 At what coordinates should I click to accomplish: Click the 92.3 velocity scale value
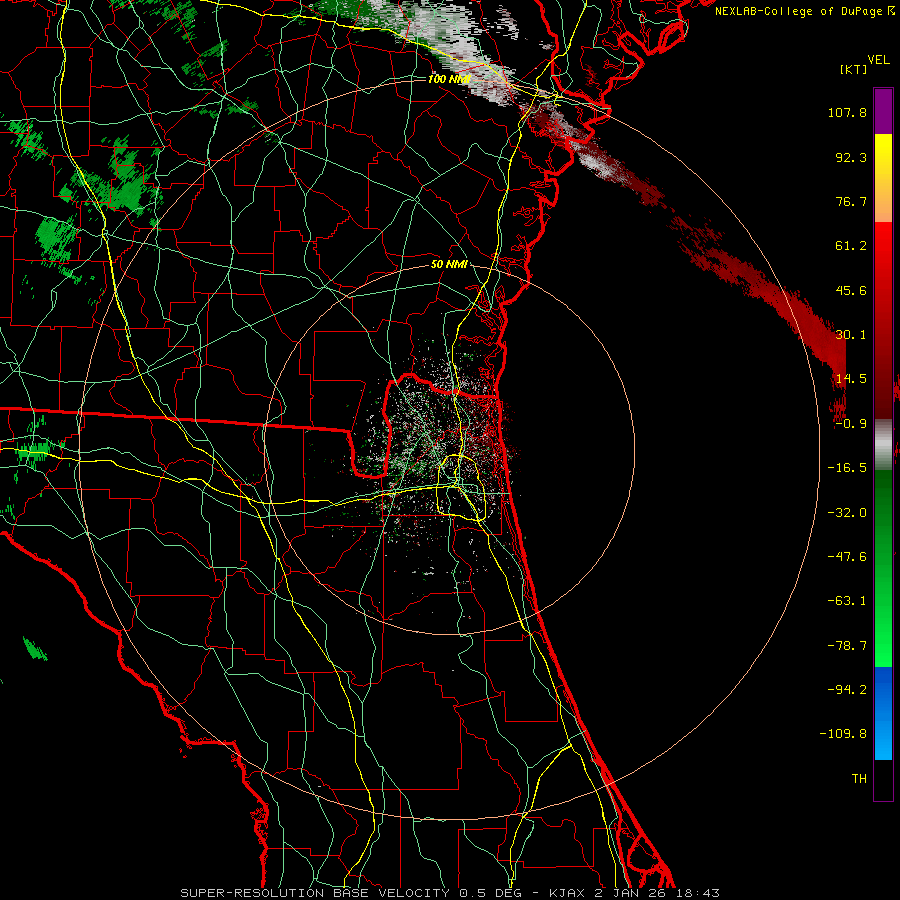(x=851, y=157)
